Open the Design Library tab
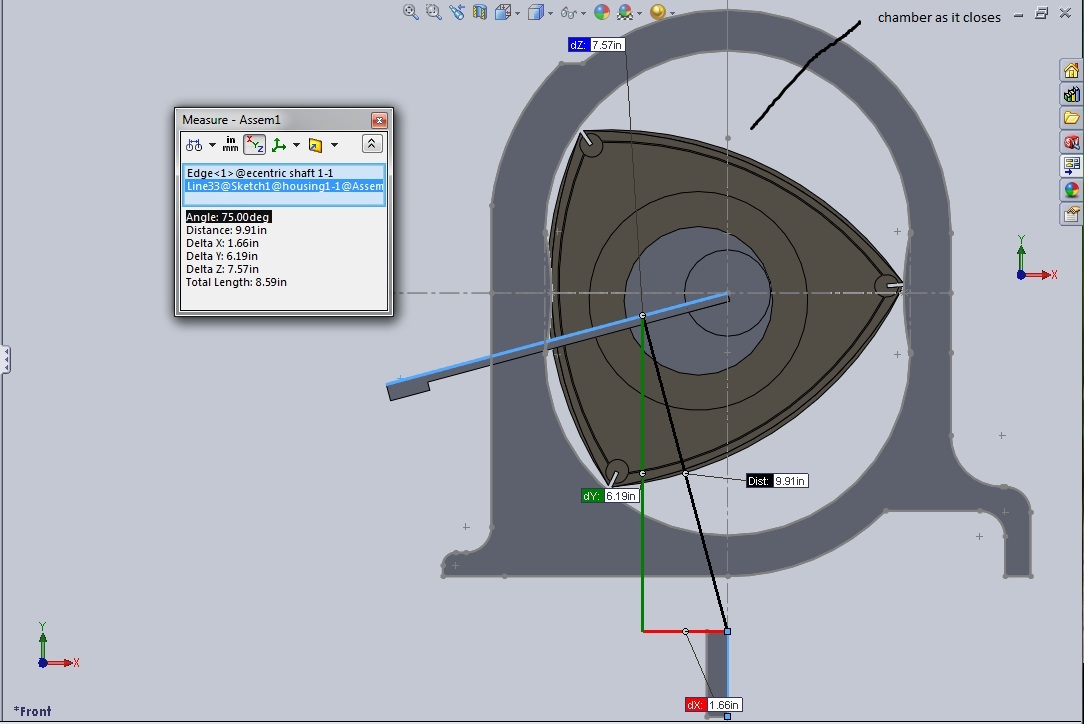Image resolution: width=1084 pixels, height=724 pixels. coord(1071,94)
